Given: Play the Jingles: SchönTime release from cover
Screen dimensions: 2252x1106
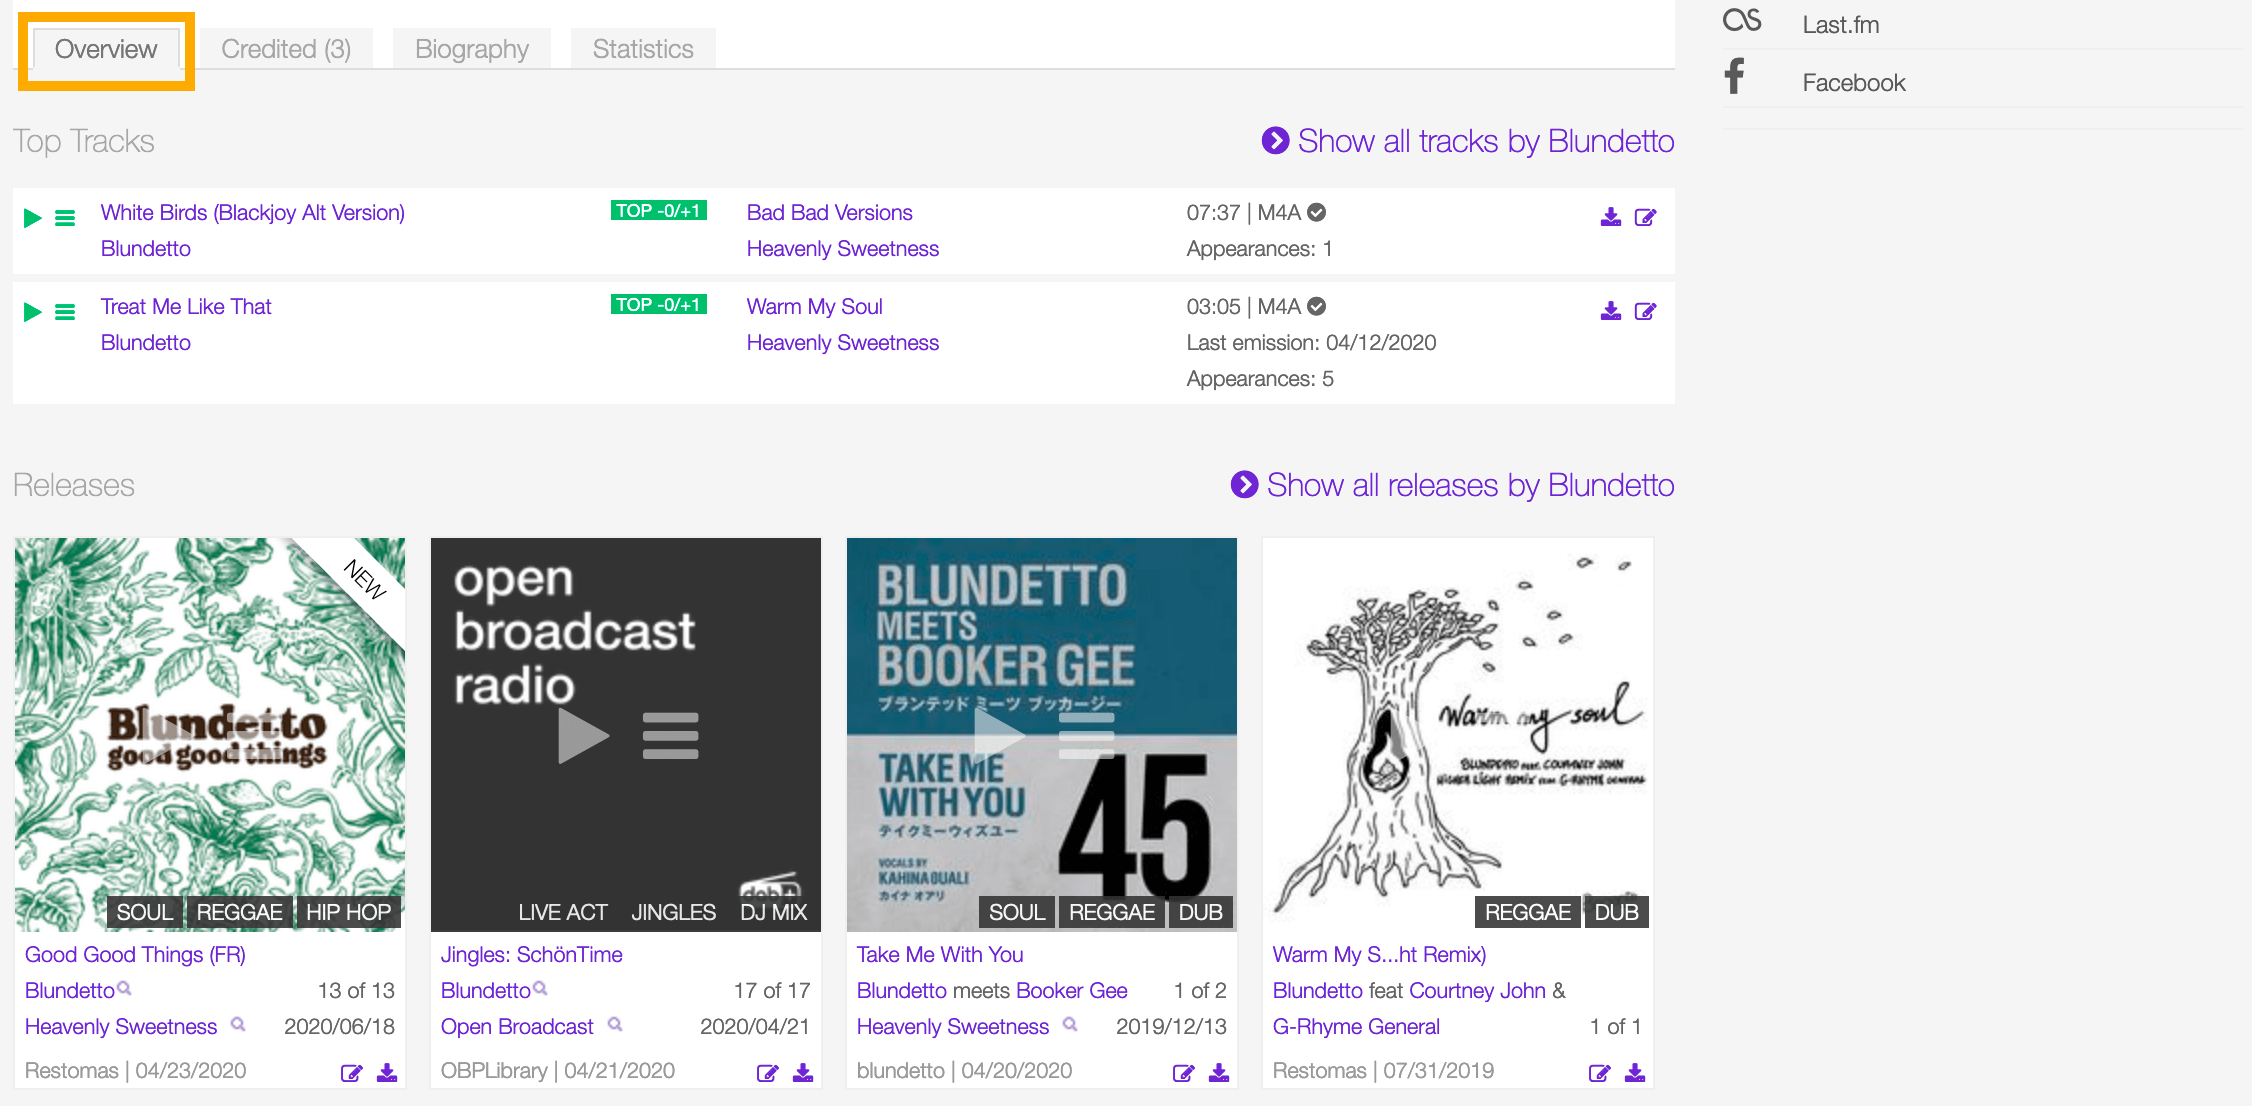Looking at the screenshot, I should (x=584, y=736).
